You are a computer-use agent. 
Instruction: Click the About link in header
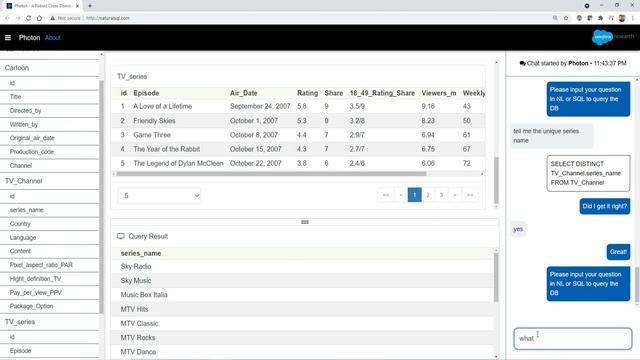53,38
